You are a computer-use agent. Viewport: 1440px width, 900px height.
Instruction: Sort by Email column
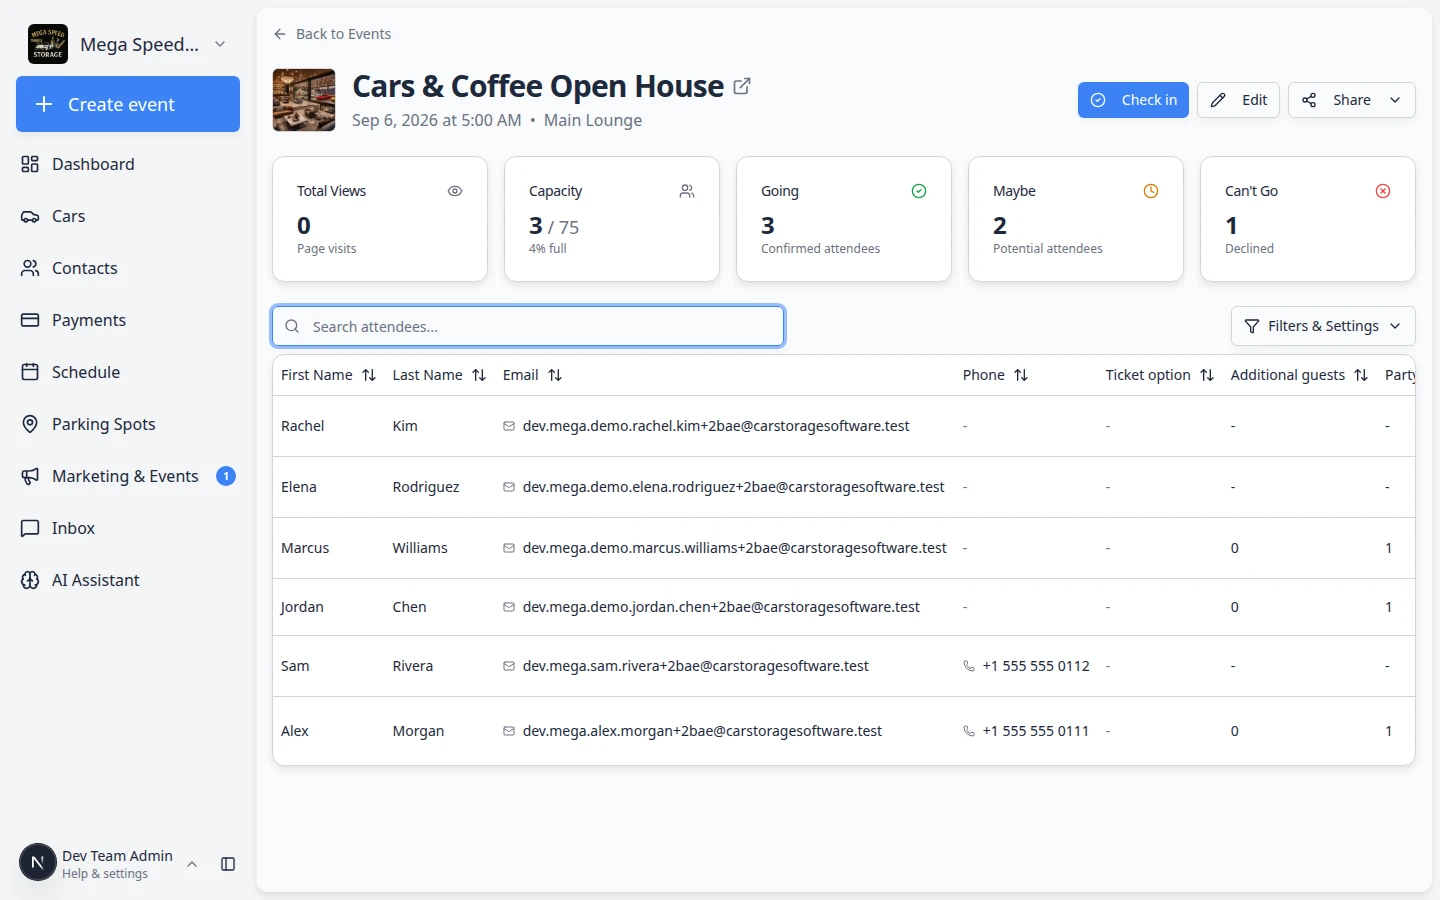coord(555,375)
